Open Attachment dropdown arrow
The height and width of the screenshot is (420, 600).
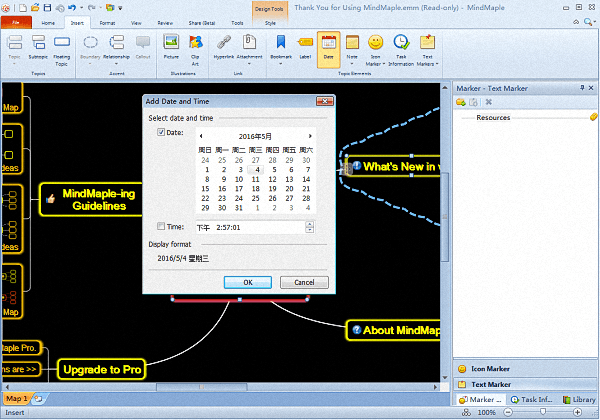coord(249,64)
